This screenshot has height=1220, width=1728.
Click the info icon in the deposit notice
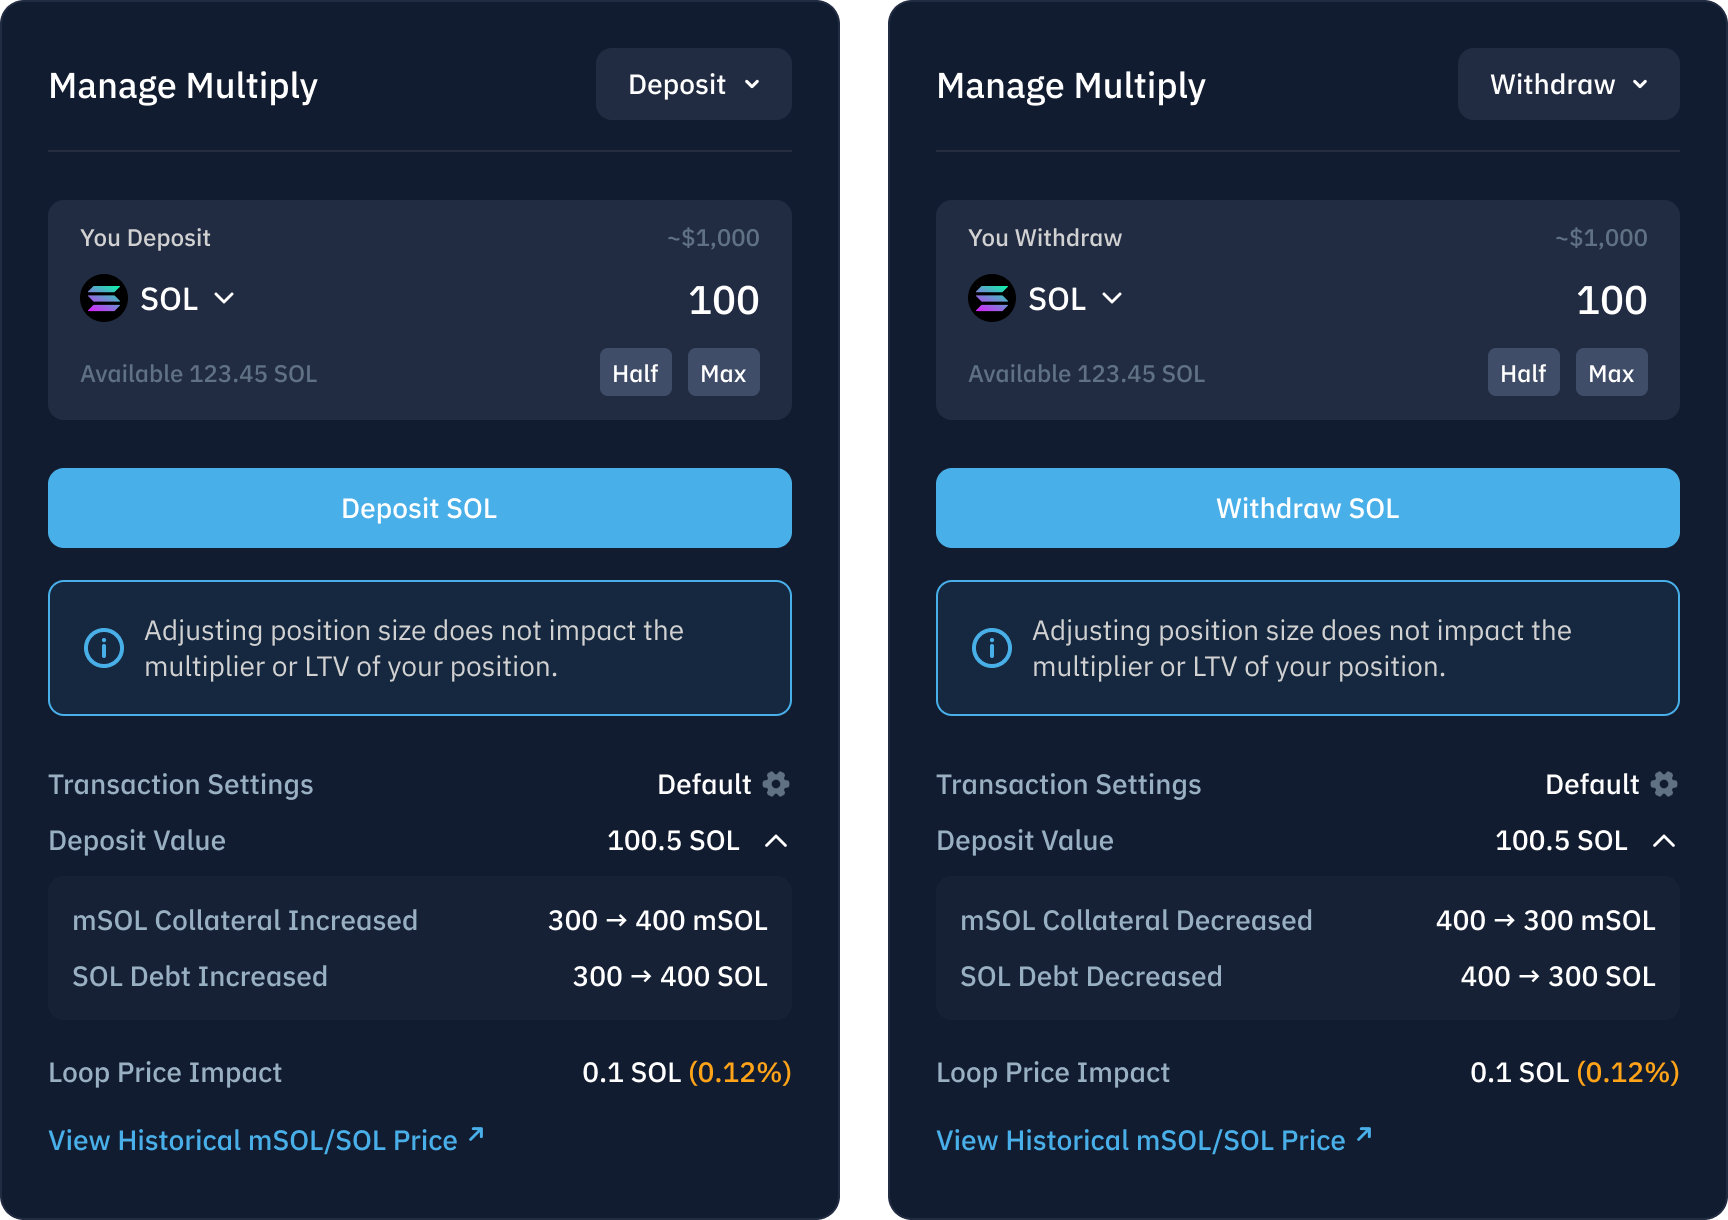104,648
